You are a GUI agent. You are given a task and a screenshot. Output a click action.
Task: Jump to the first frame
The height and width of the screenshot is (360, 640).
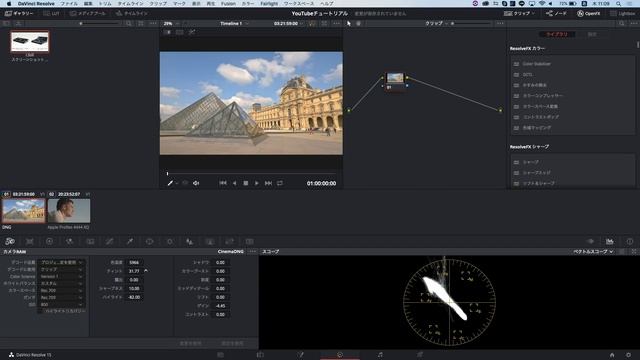coord(223,183)
